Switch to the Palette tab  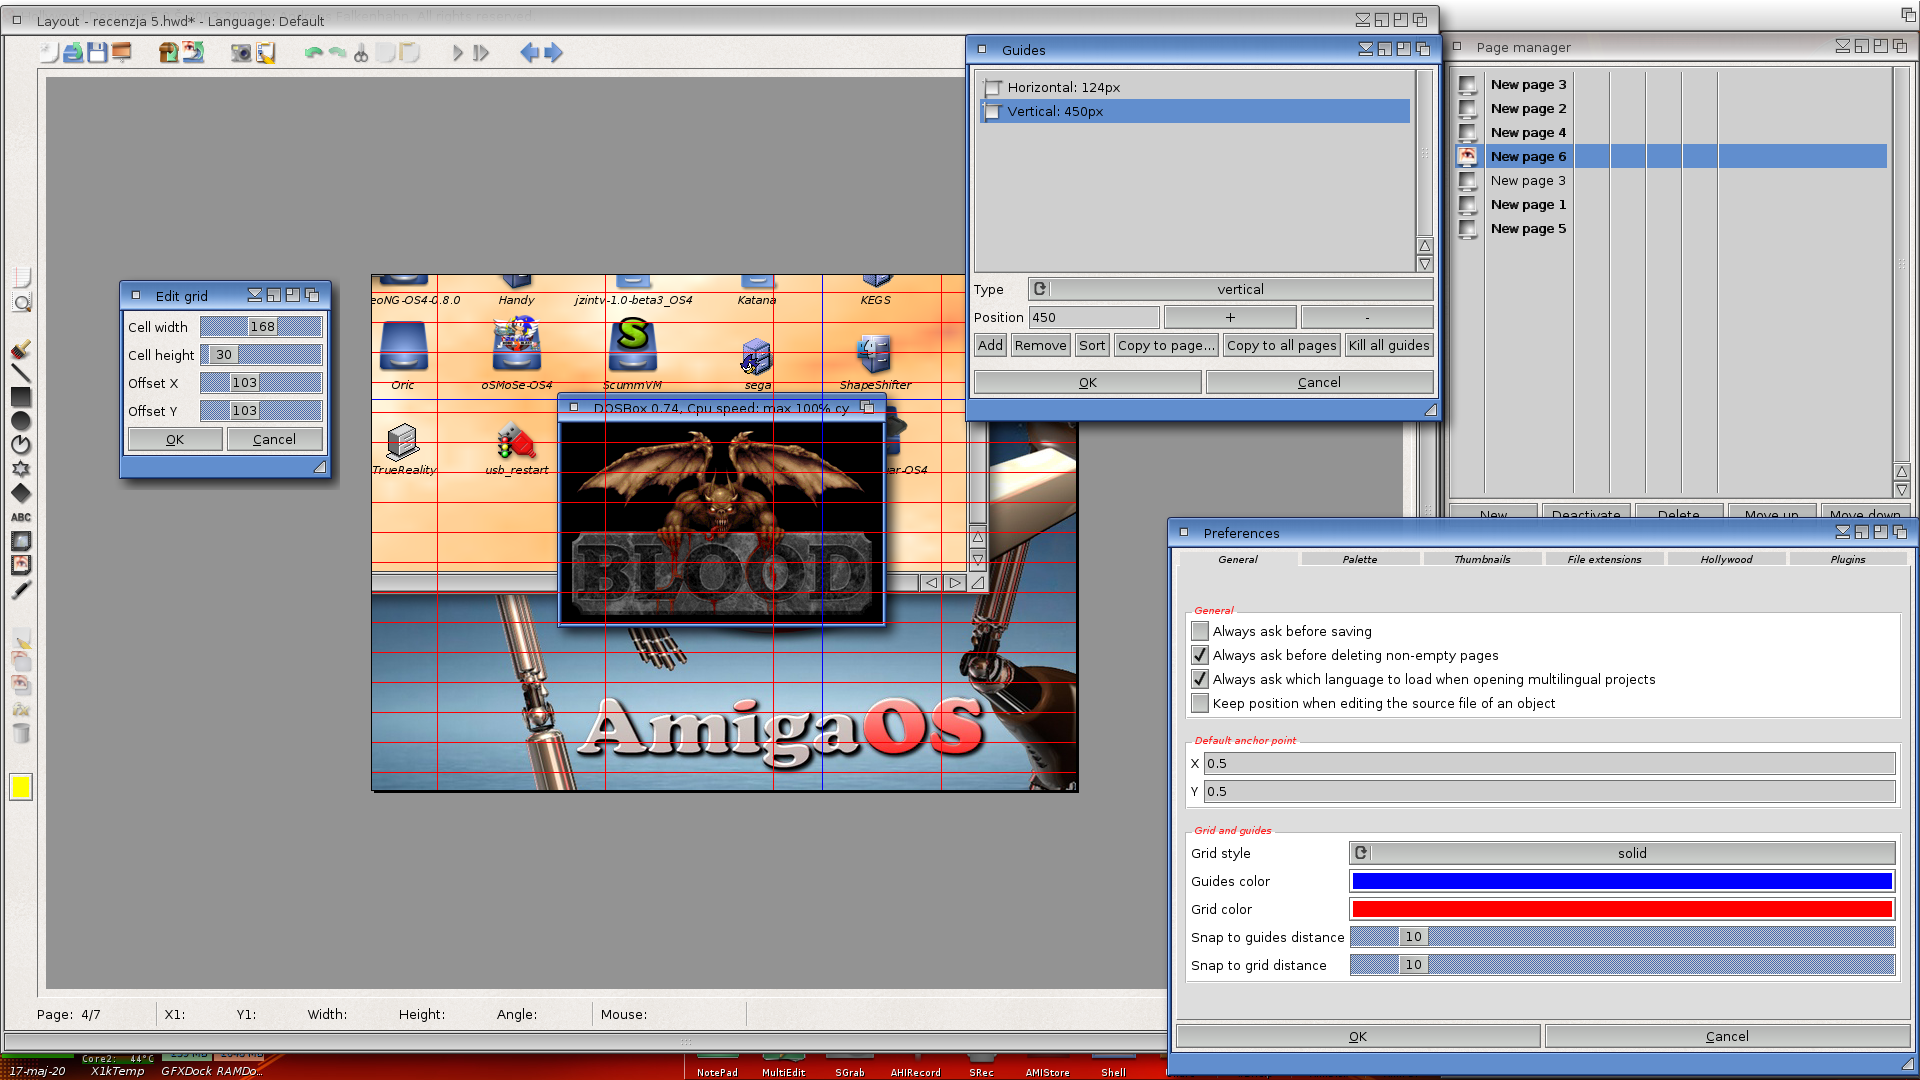1360,559
